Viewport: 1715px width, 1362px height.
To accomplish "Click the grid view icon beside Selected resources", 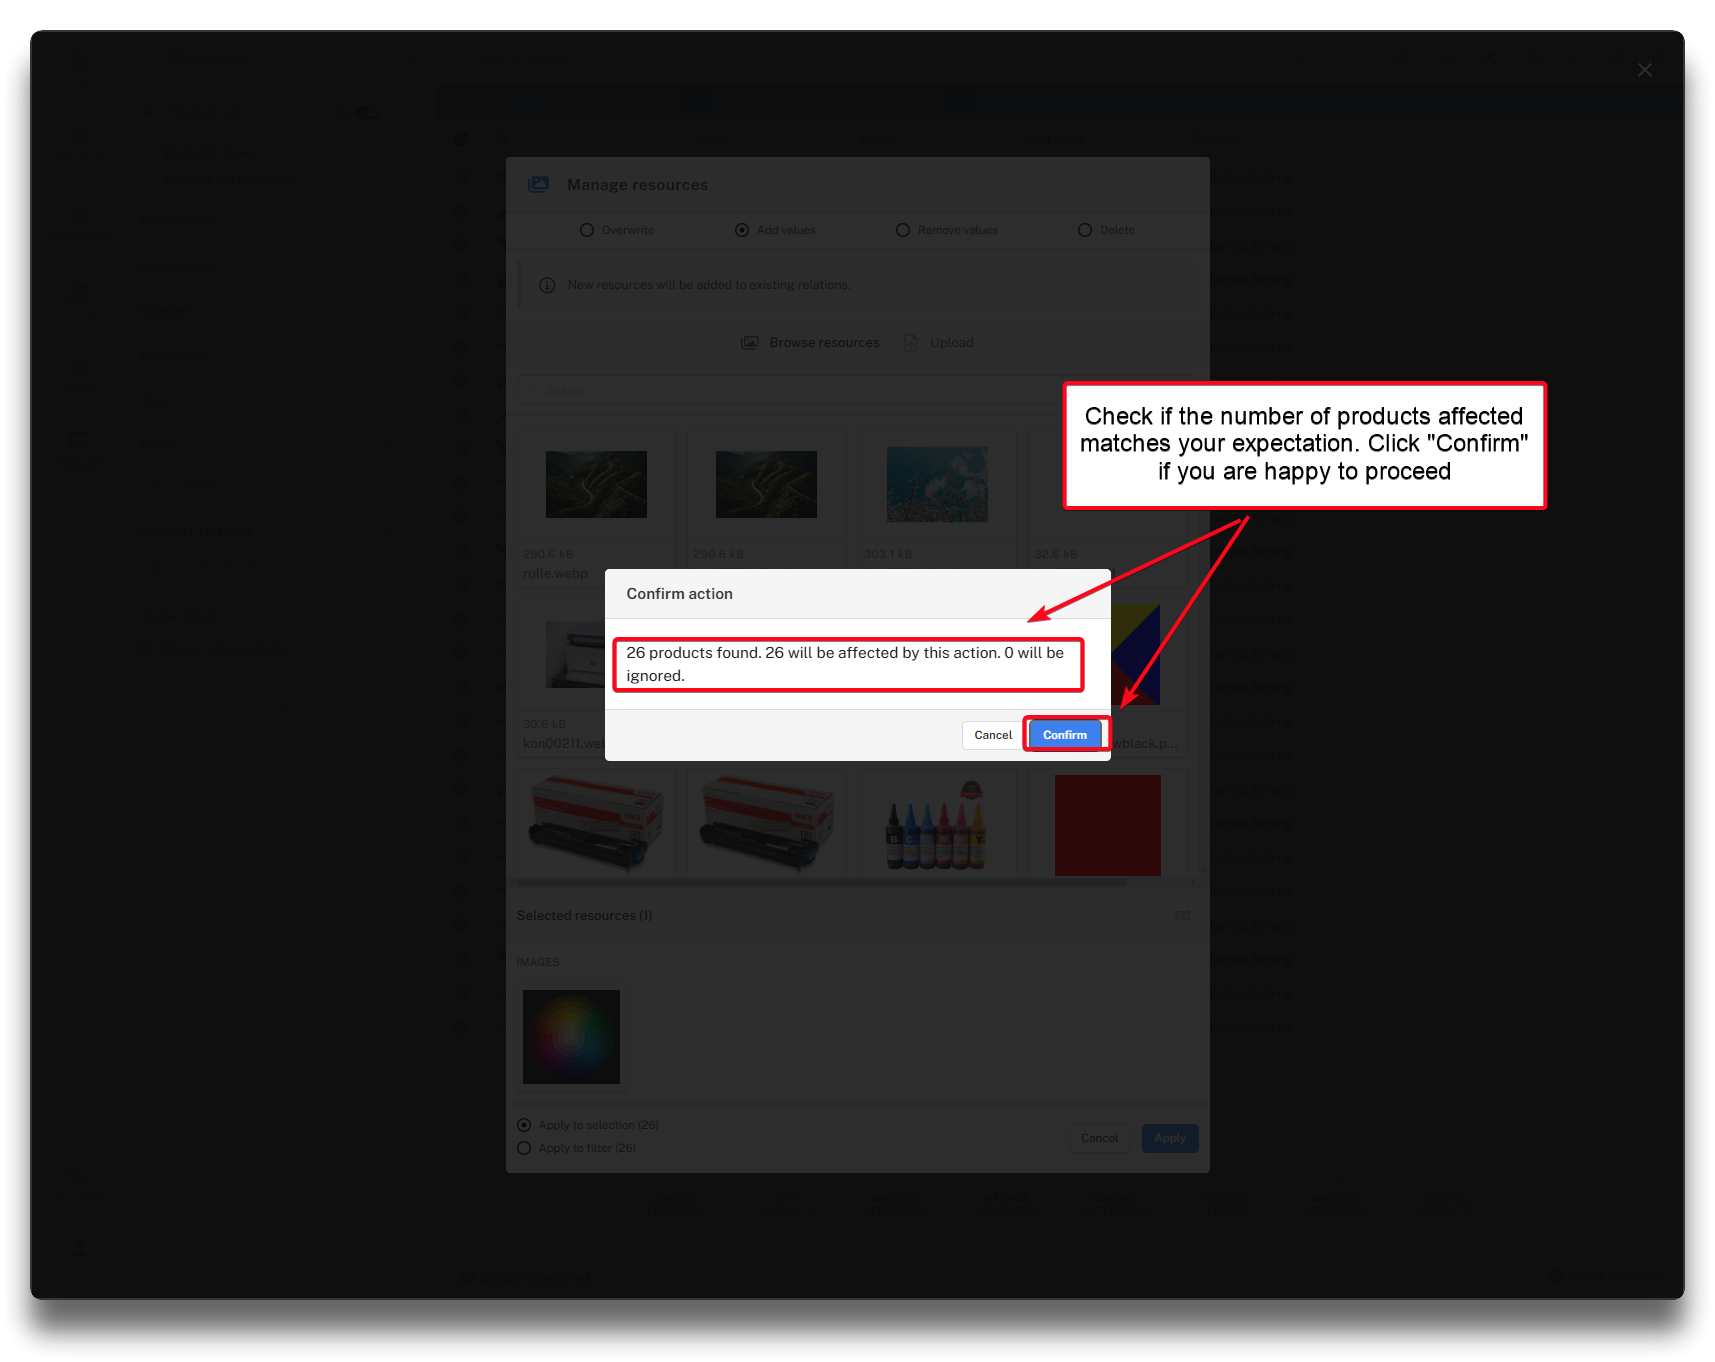I will [x=1182, y=916].
